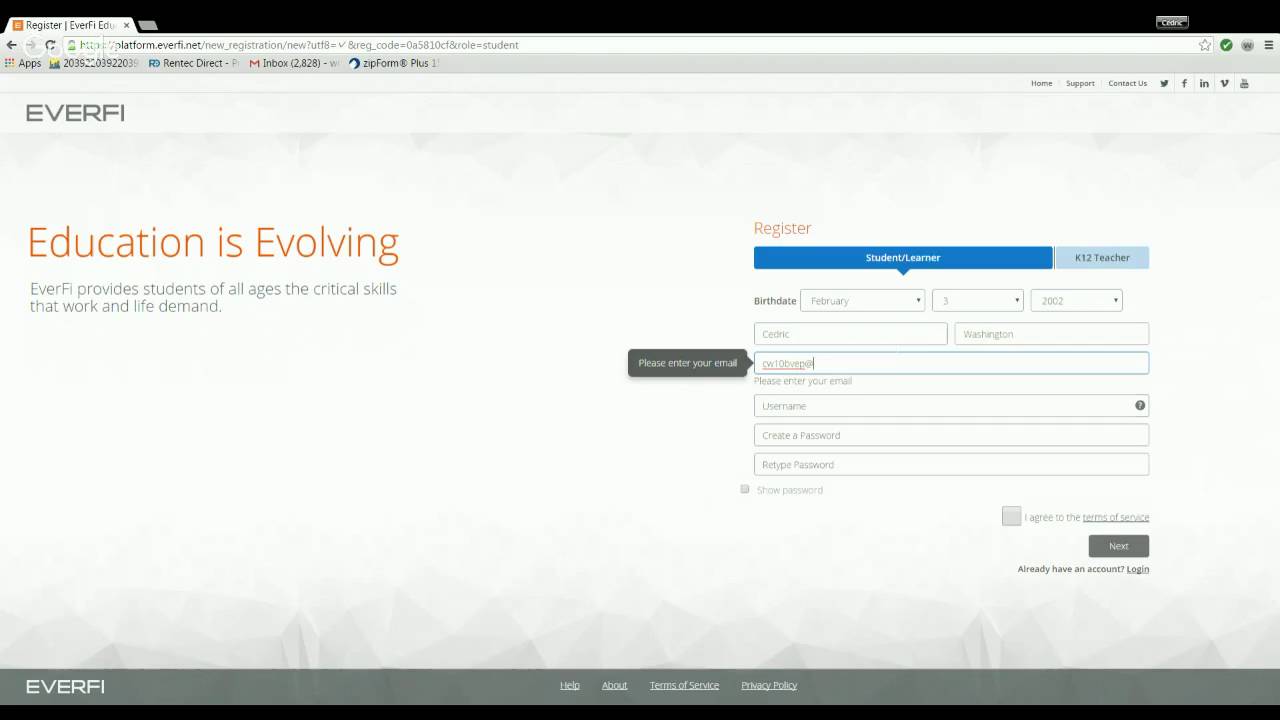Follow the Login link
The height and width of the screenshot is (720, 1280).
[x=1138, y=569]
